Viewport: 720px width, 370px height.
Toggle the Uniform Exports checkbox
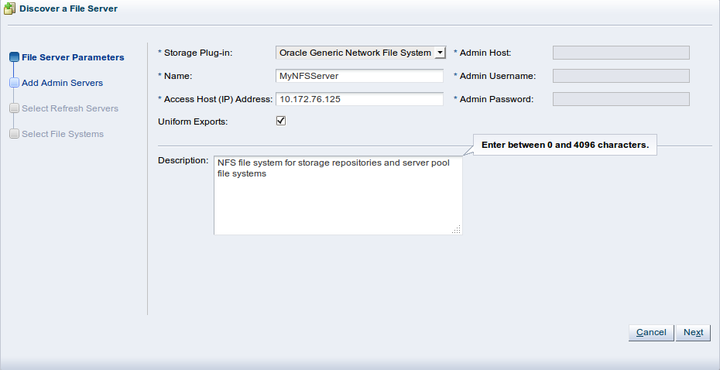(x=281, y=121)
